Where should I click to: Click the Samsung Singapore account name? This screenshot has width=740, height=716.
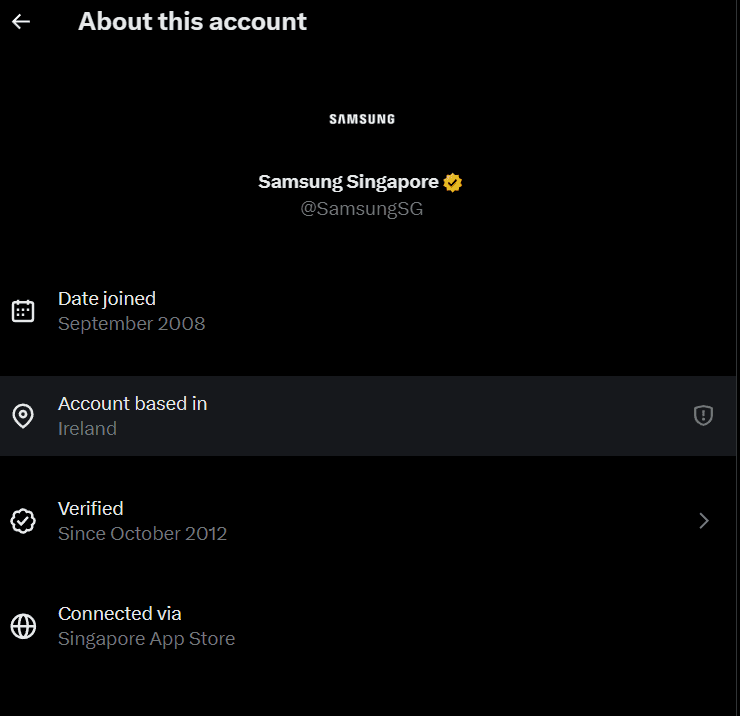[x=348, y=182]
